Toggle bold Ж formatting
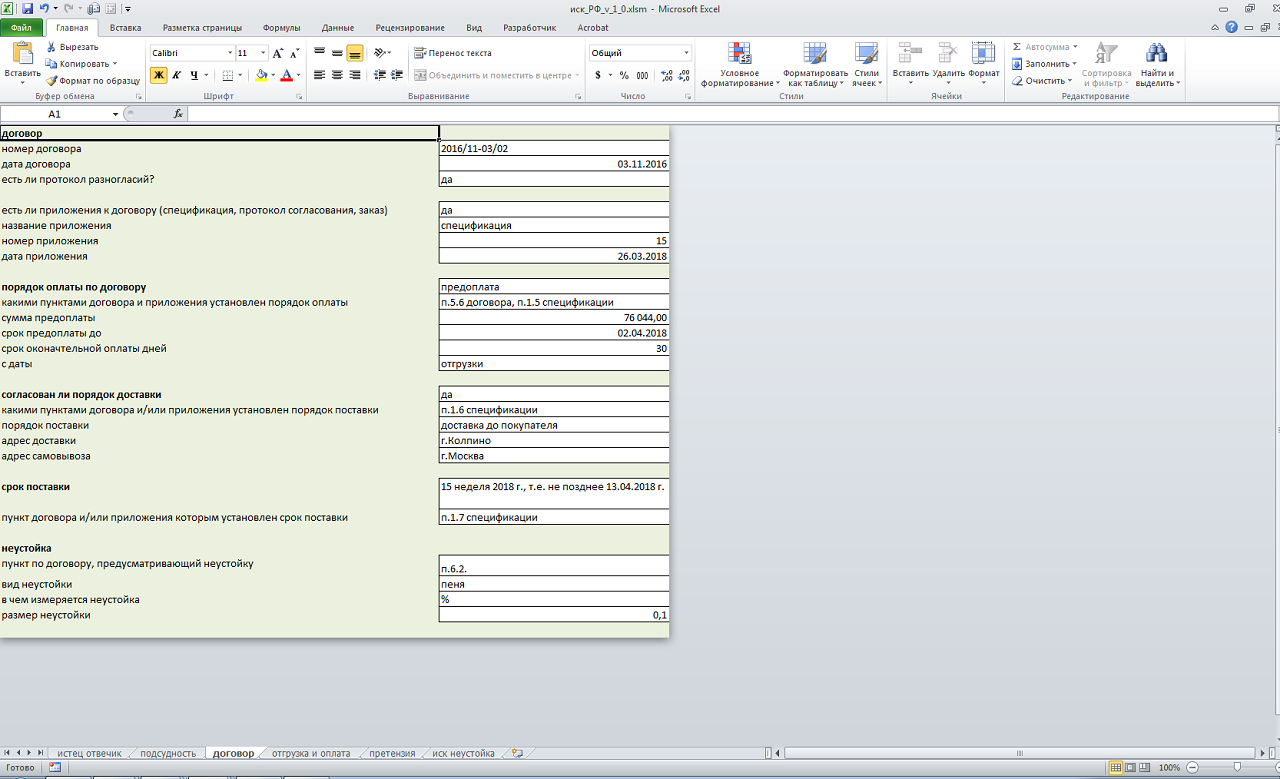The image size is (1280, 779). point(158,75)
